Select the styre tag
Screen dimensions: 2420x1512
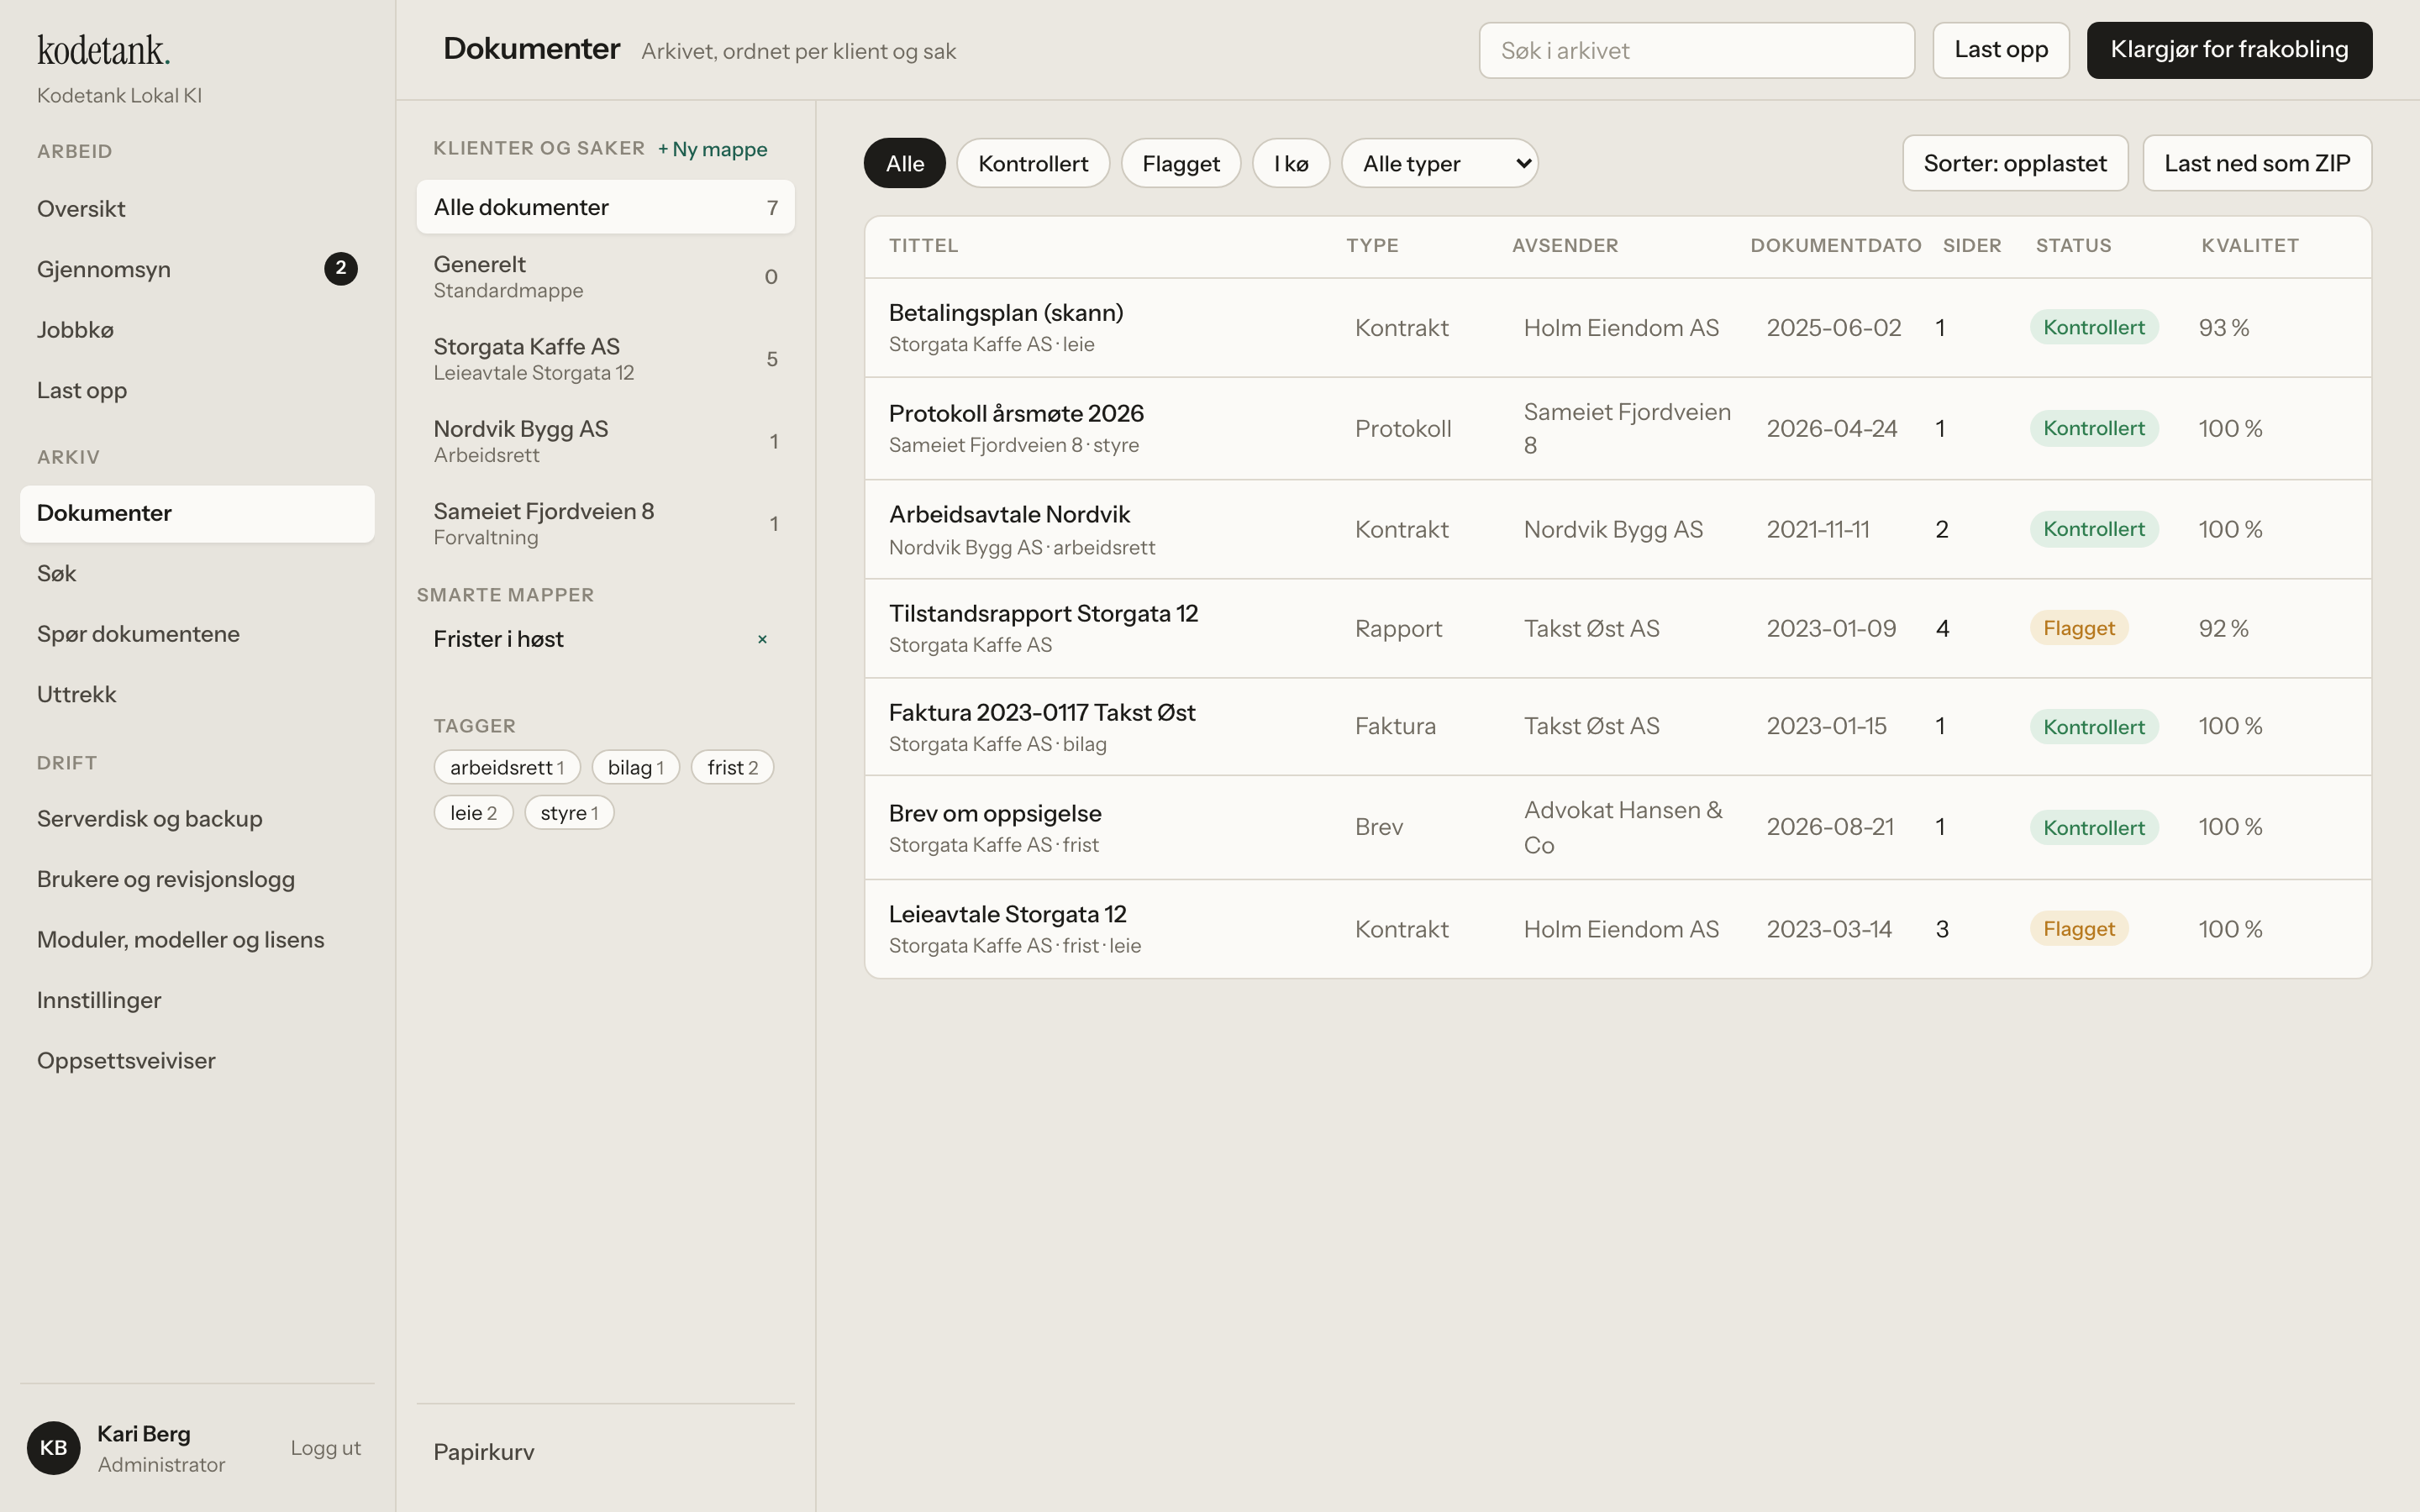click(x=569, y=812)
